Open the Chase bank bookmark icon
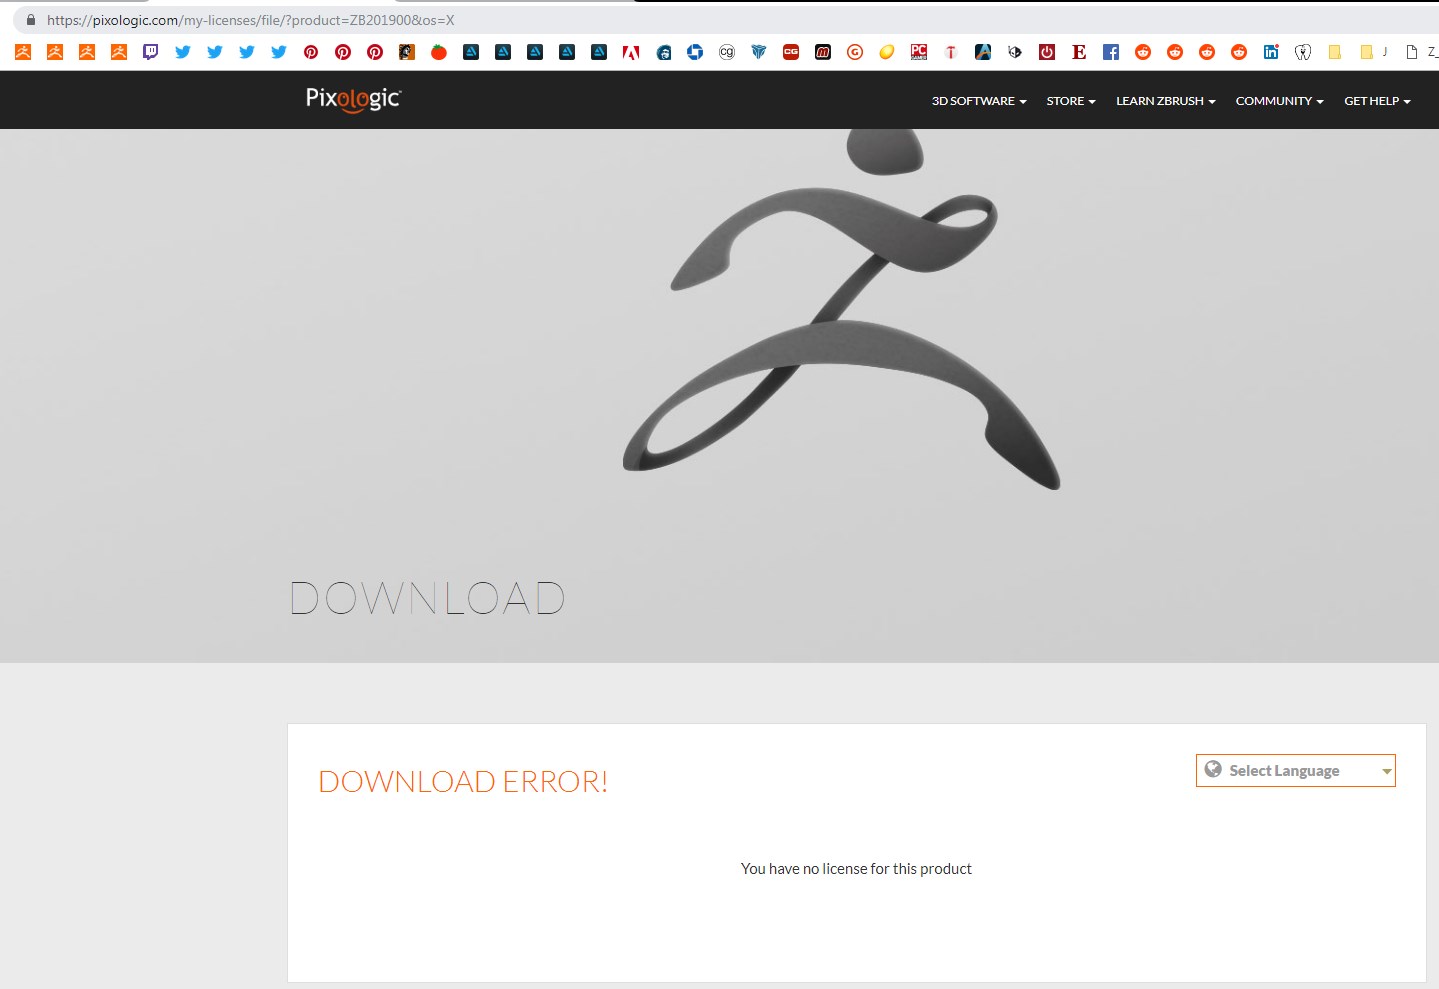 [695, 52]
